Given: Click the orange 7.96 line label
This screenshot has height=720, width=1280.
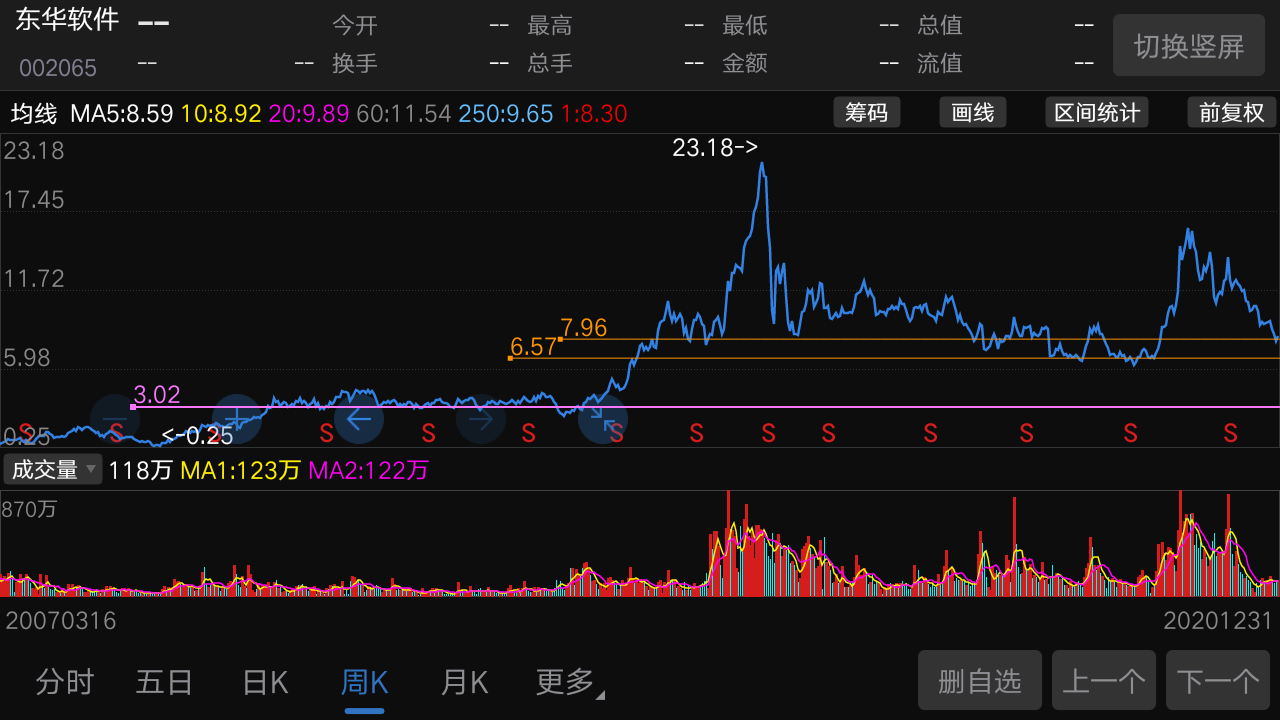Looking at the screenshot, I should coord(584,328).
